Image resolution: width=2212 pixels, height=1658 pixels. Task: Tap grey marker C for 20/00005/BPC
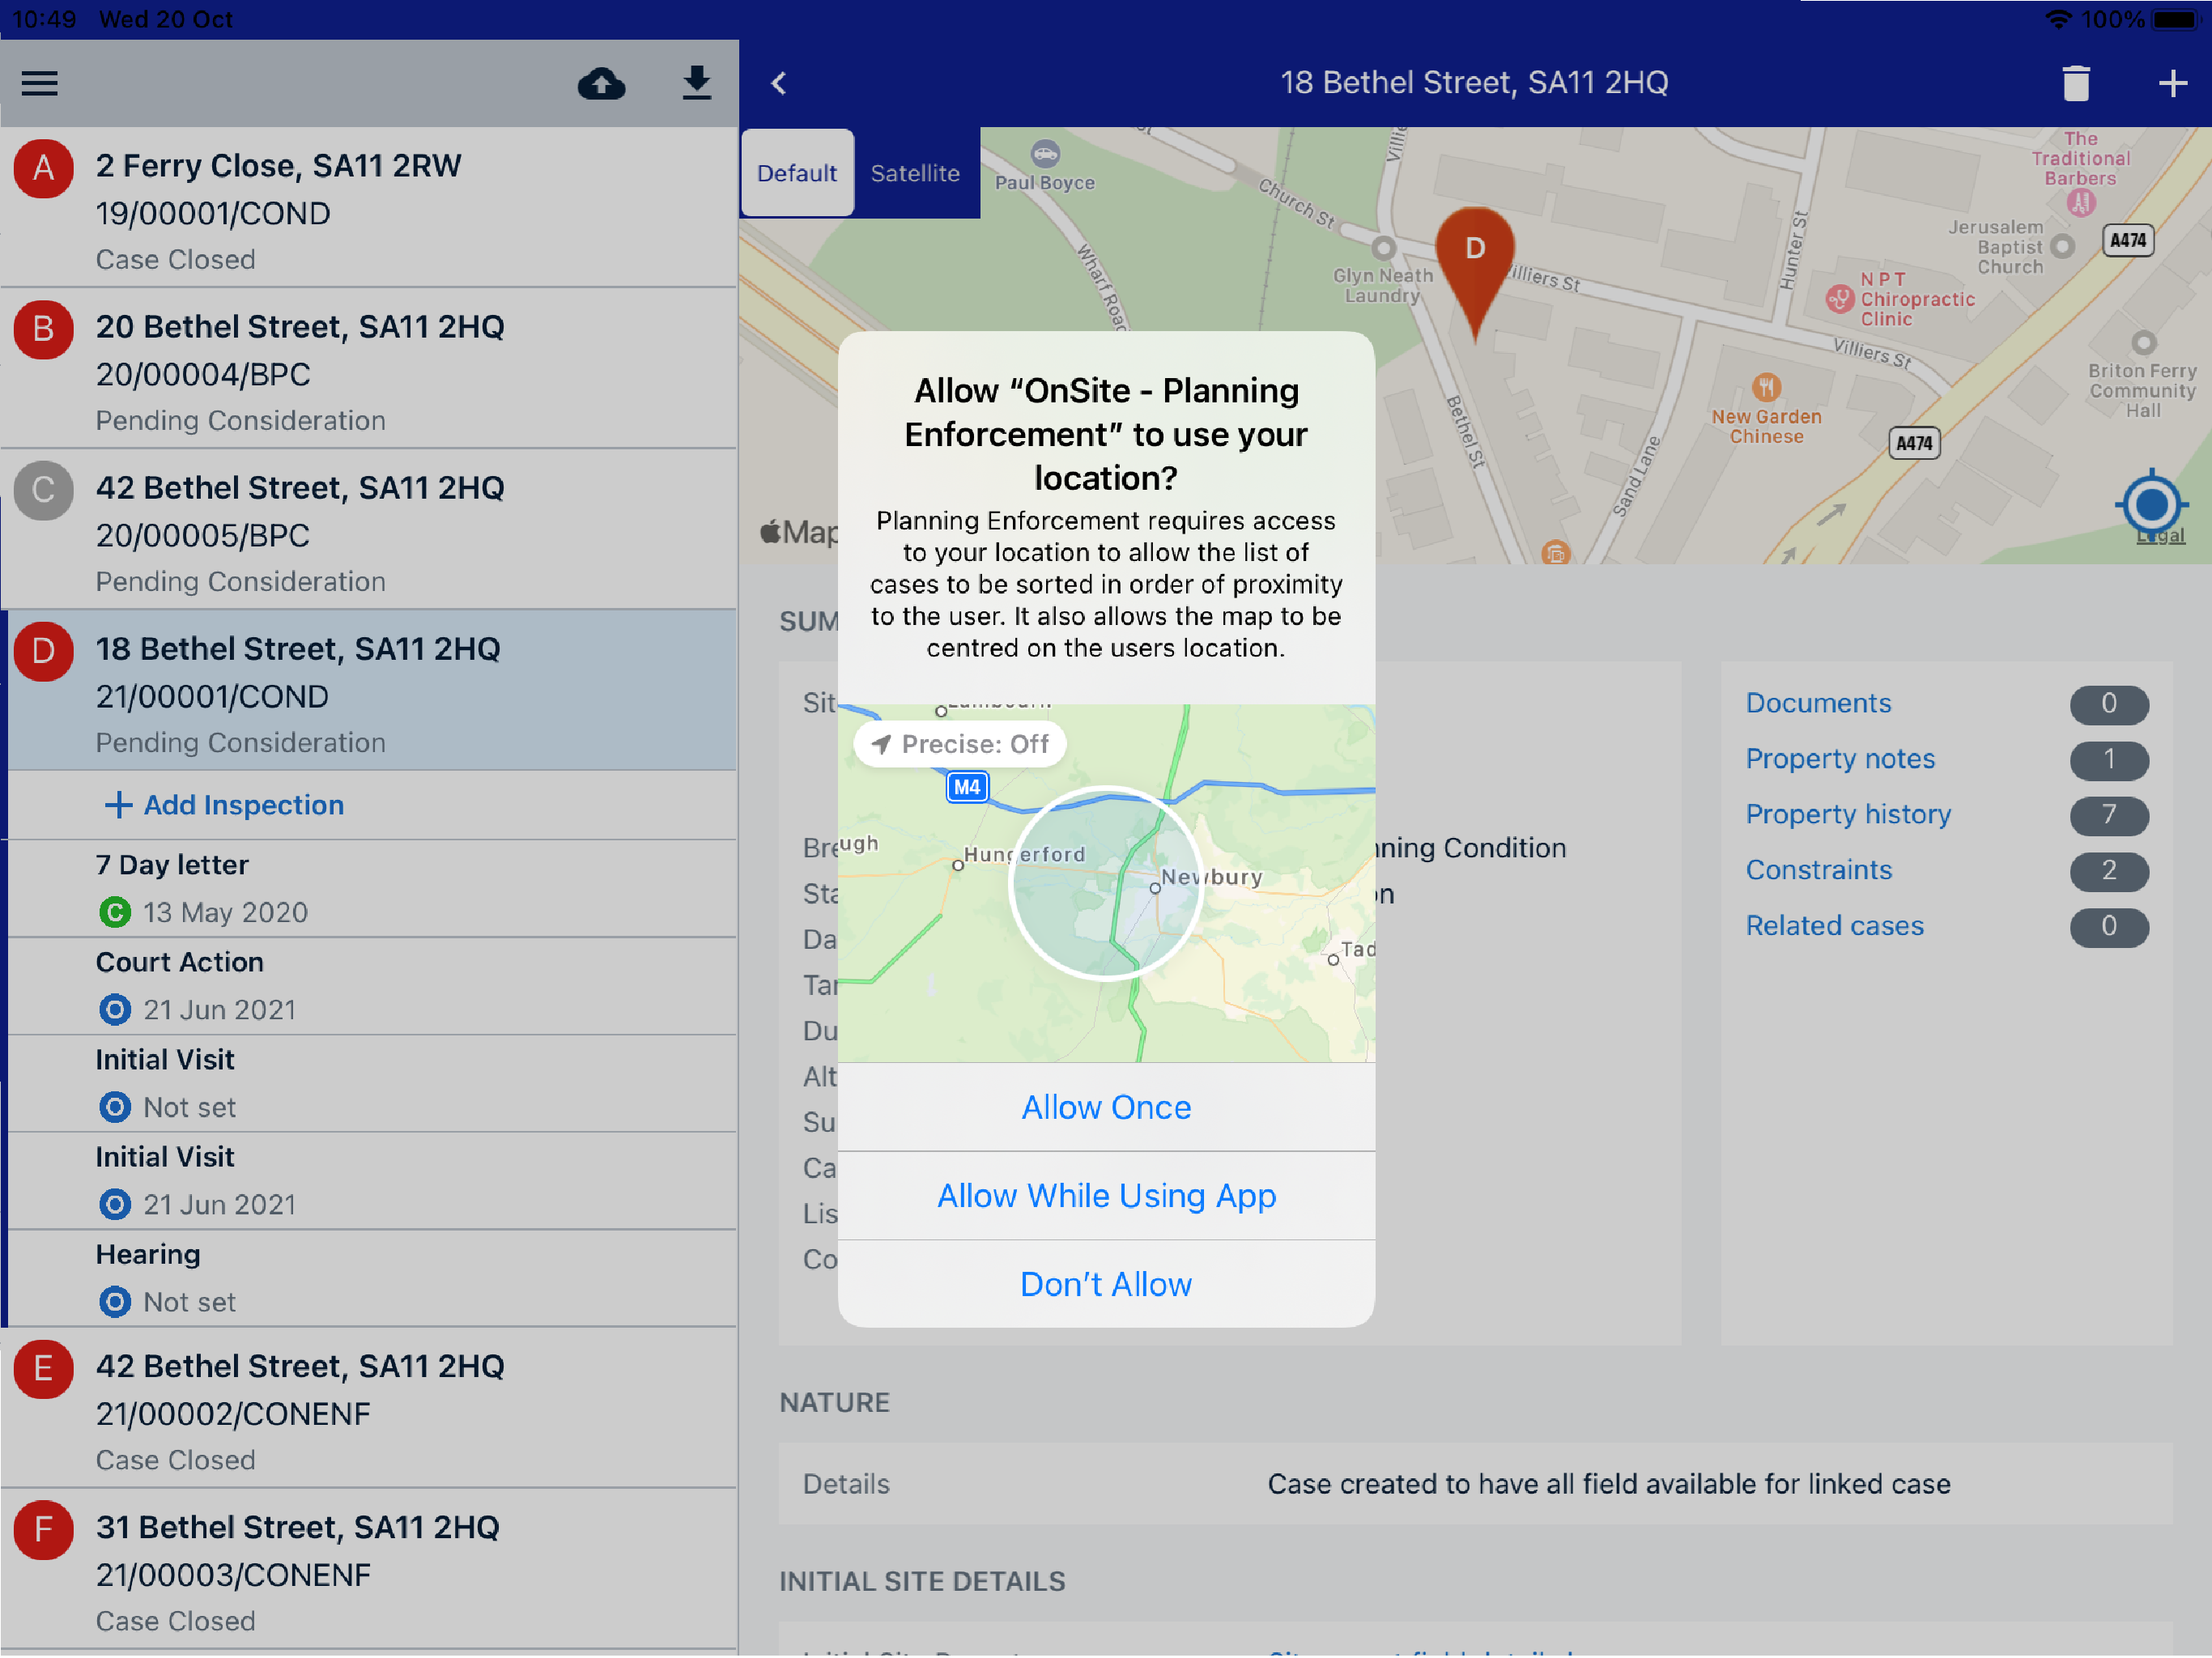[43, 490]
